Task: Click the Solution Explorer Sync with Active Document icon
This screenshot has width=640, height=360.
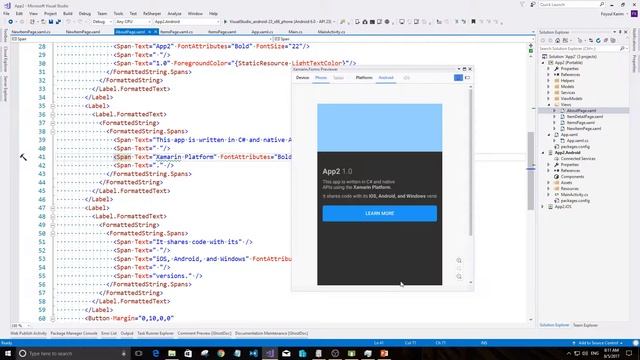Action: (x=591, y=40)
